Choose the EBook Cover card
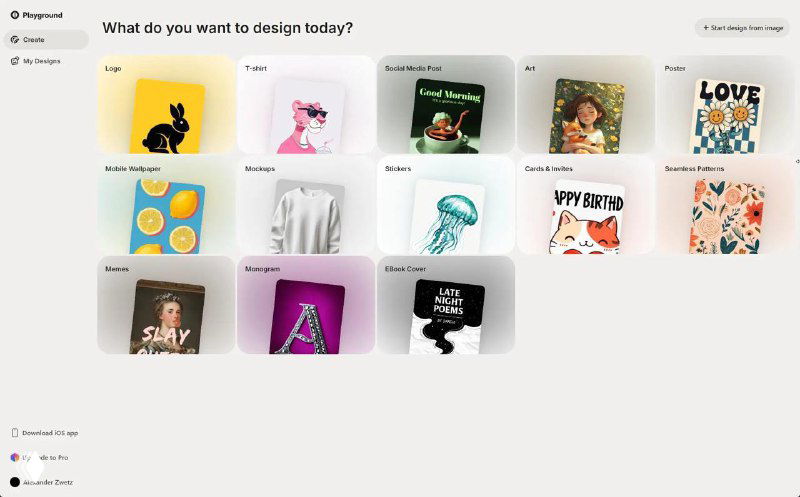 (446, 305)
